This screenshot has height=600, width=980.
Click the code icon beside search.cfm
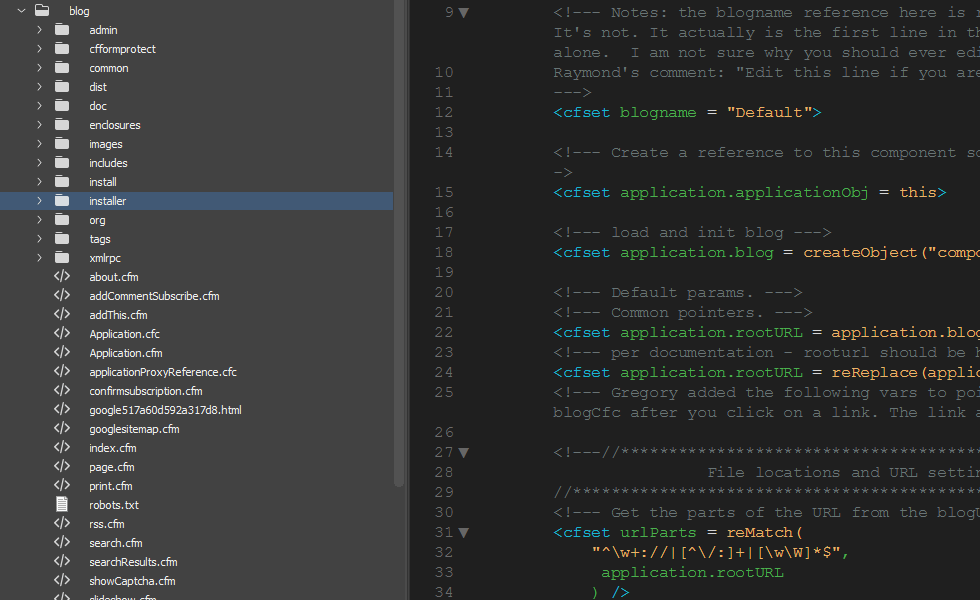click(62, 542)
